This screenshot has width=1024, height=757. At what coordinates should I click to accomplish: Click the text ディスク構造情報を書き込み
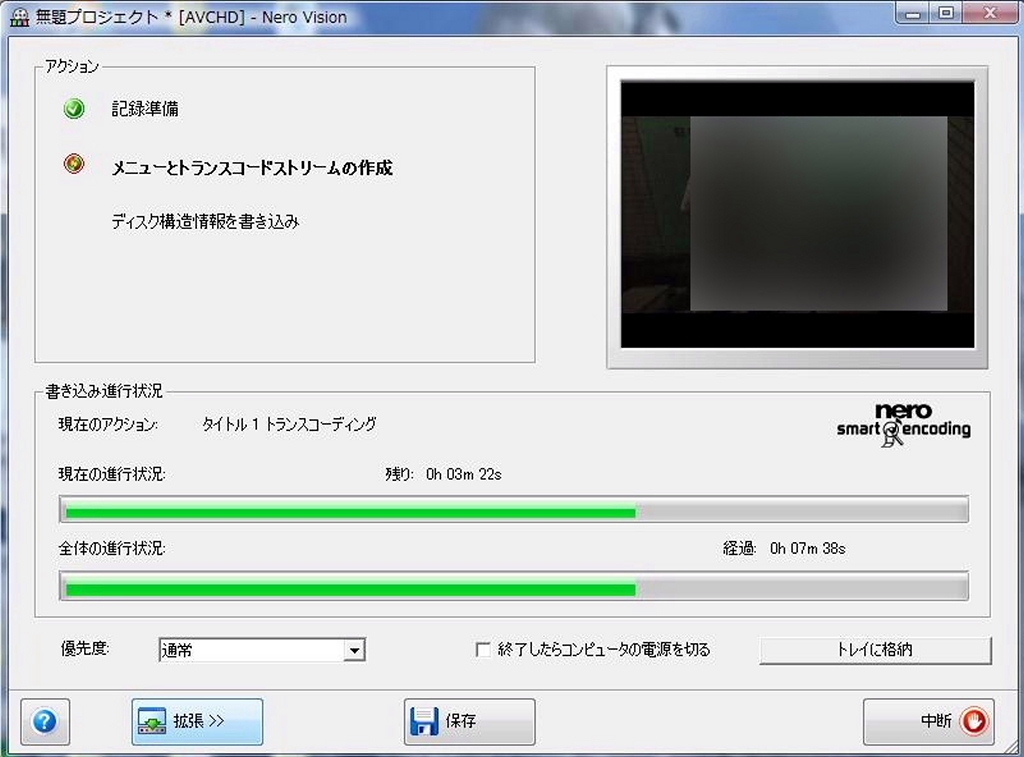(x=205, y=222)
